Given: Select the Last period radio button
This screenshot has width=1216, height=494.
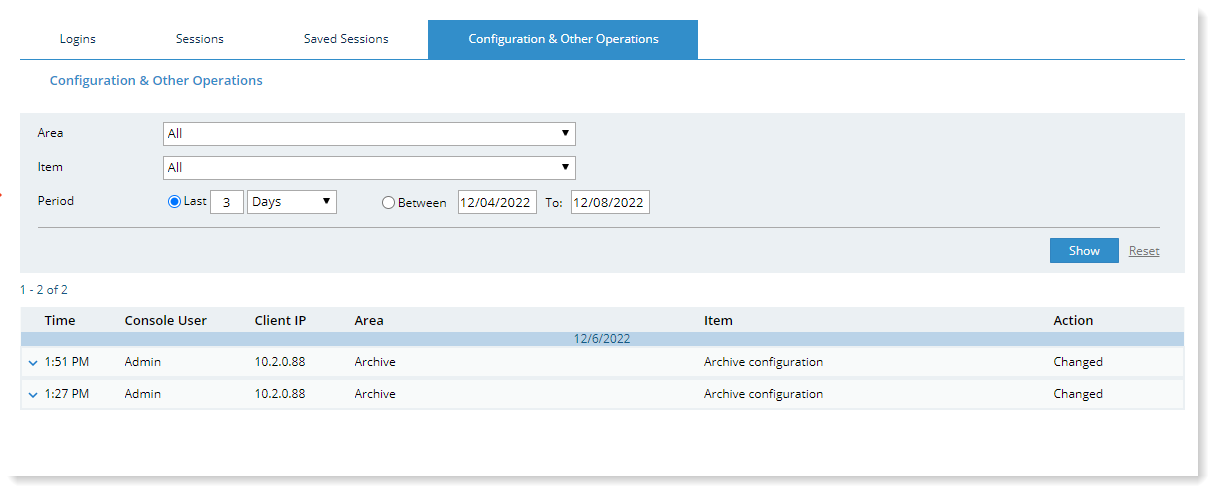Looking at the screenshot, I should tap(175, 202).
